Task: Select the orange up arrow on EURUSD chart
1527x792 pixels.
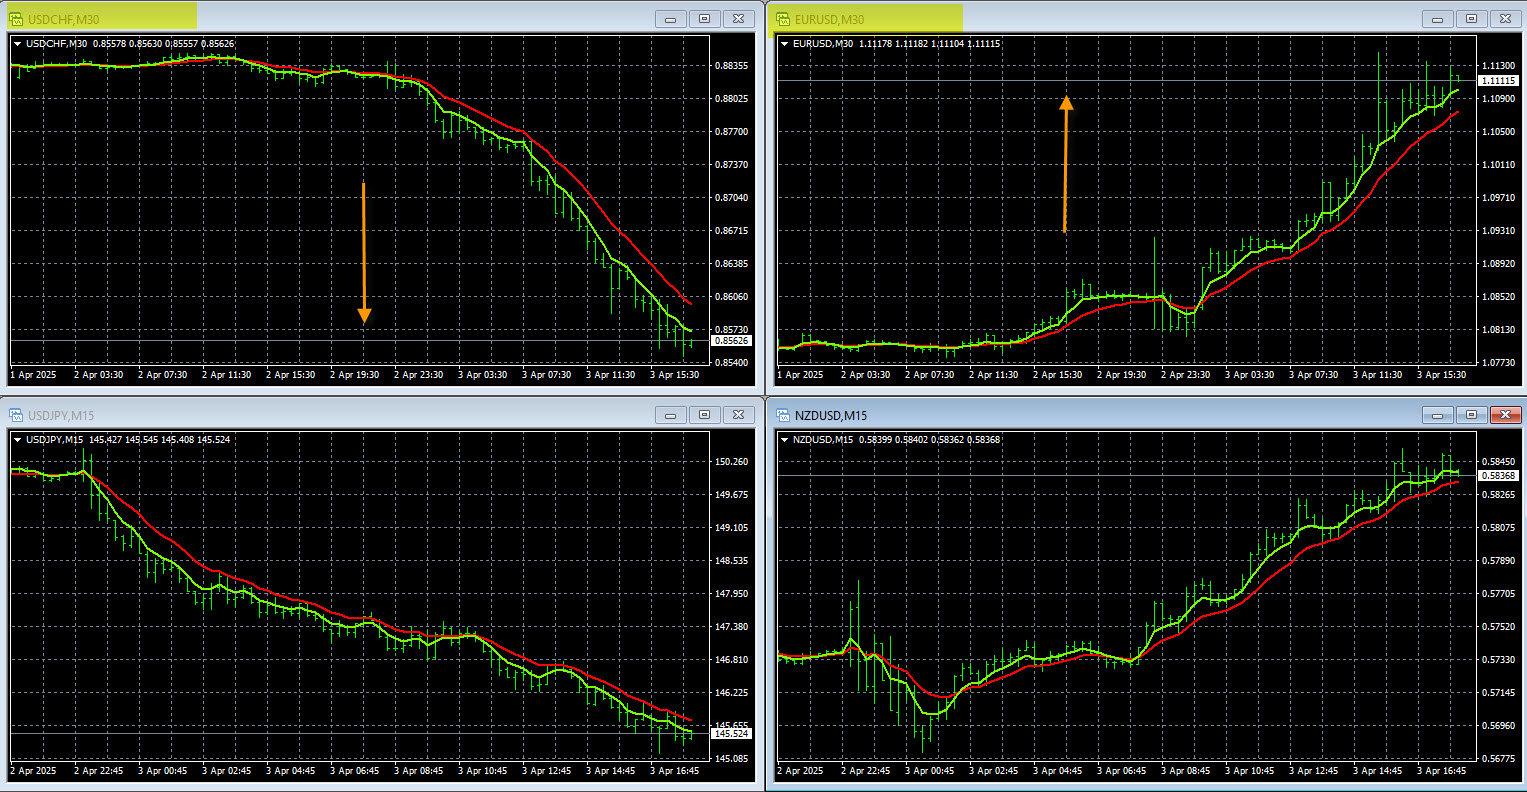Action: click(x=1066, y=164)
